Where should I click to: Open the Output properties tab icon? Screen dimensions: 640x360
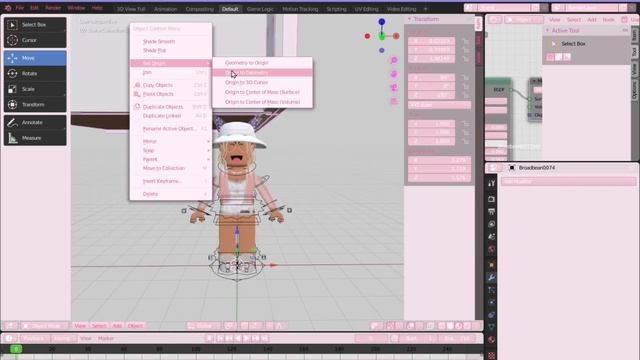[x=491, y=211]
